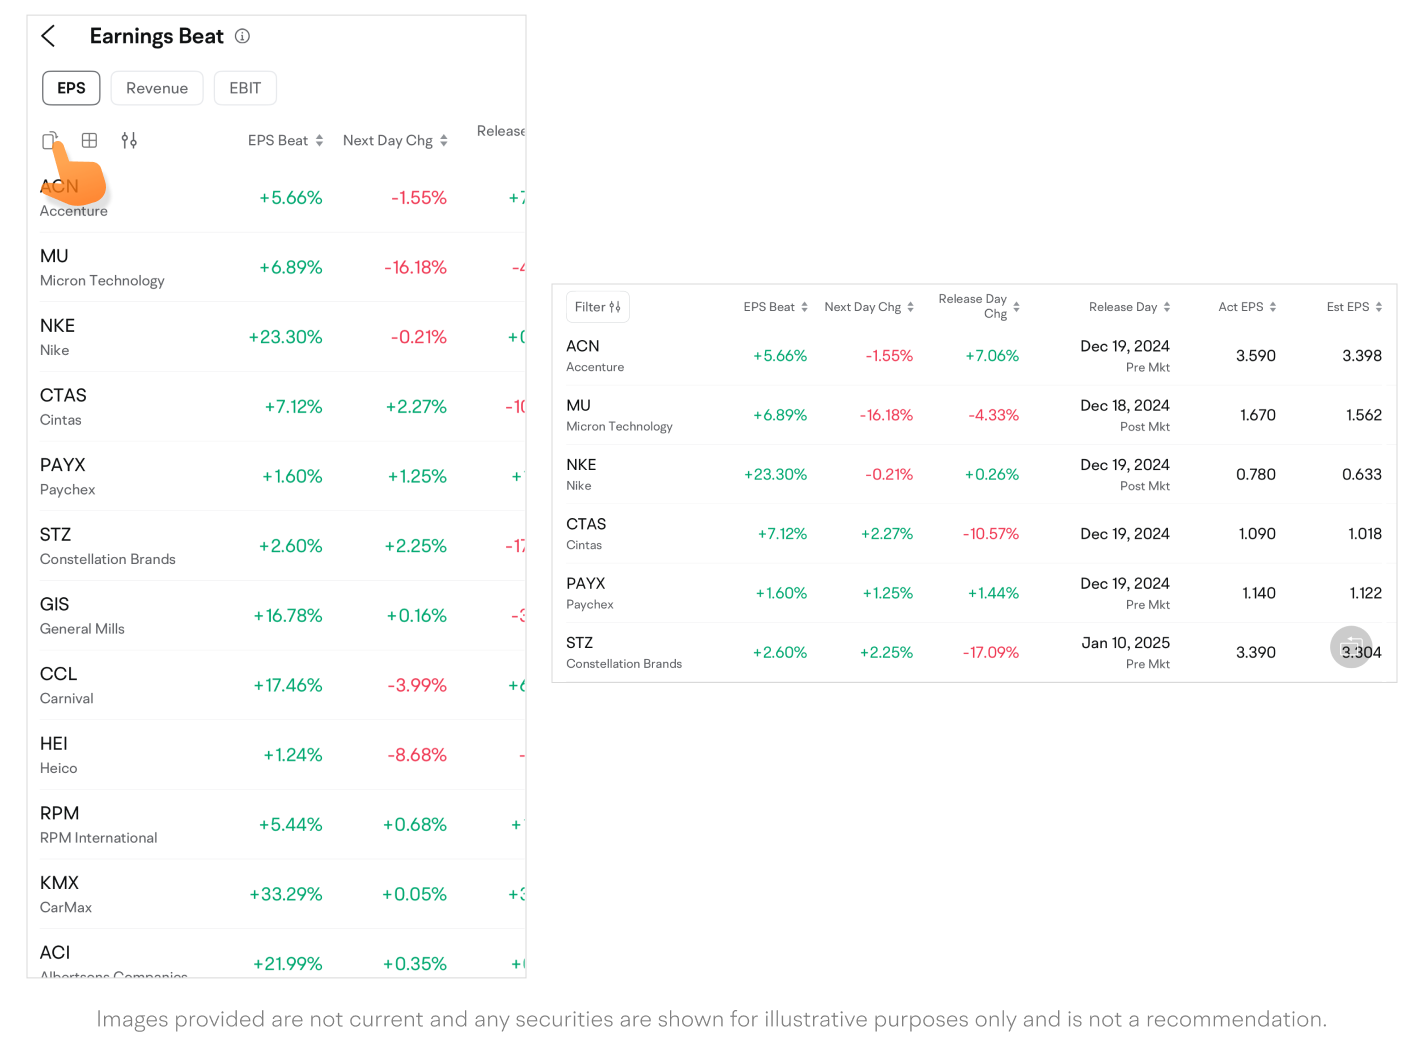Switch to the Revenue tab
Screen dimensions: 1424x1049
[x=157, y=88]
